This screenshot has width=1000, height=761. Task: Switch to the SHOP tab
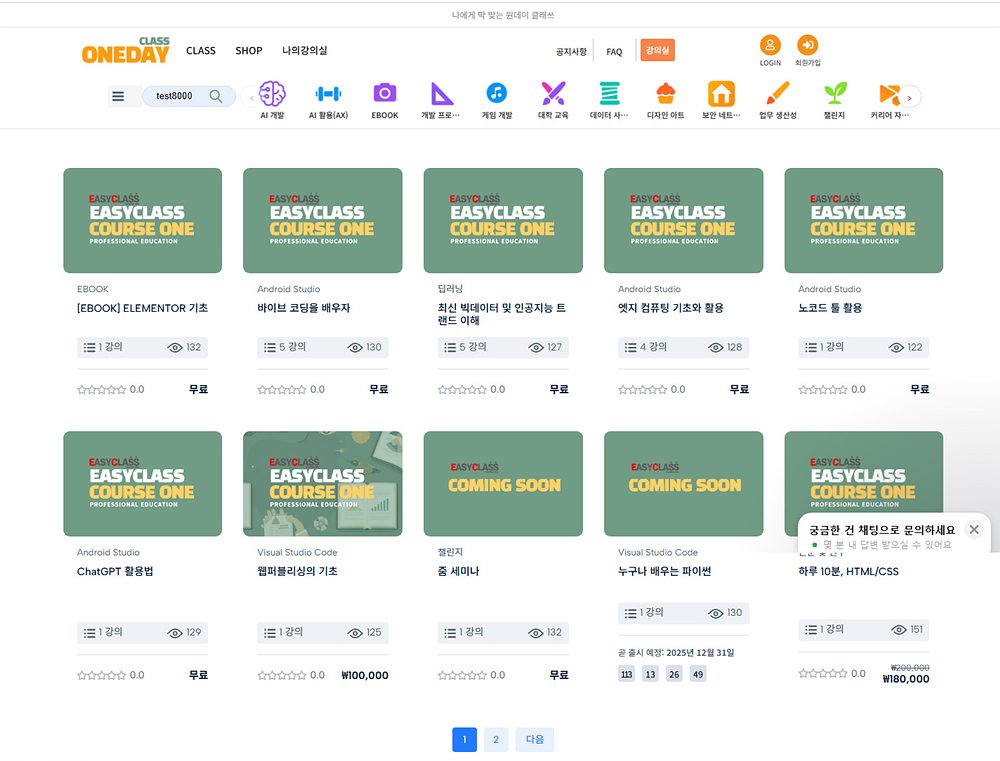tap(248, 50)
